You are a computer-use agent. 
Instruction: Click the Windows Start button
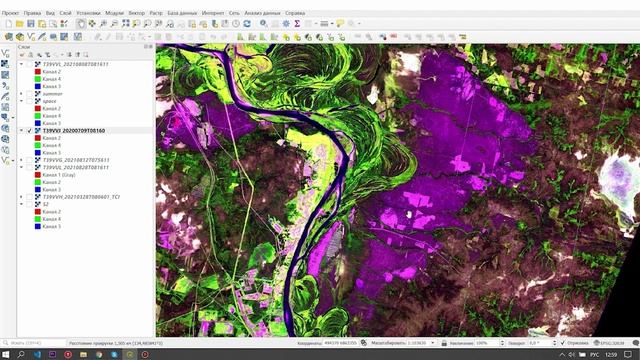pyautogui.click(x=6, y=355)
